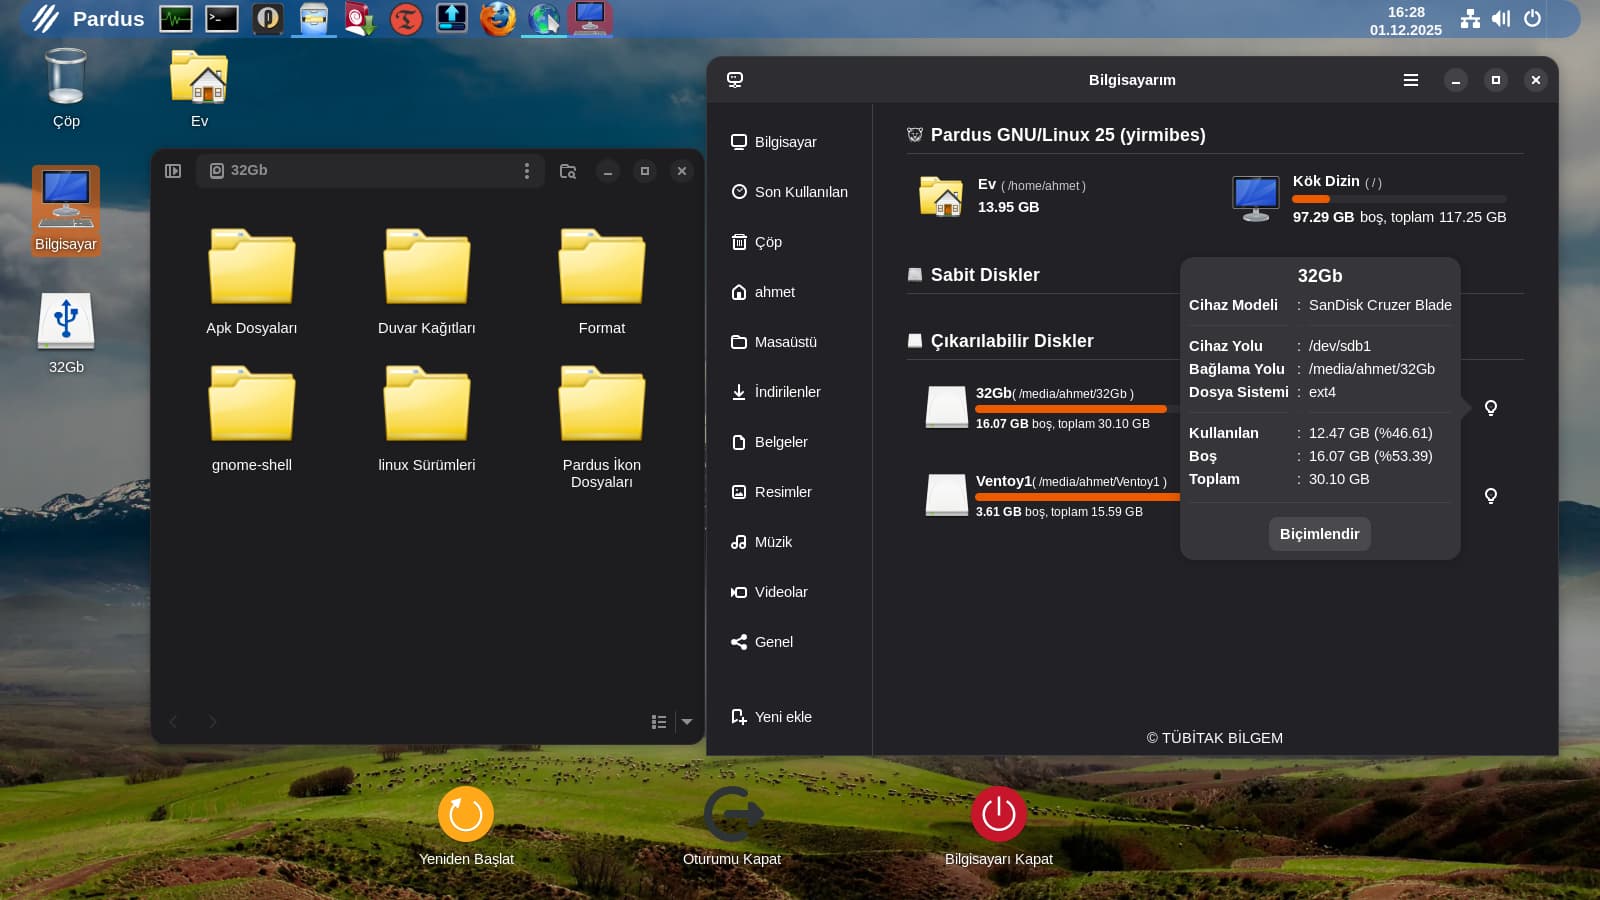Open the Firefox icon in the top panel
1600x900 pixels.
click(x=497, y=19)
